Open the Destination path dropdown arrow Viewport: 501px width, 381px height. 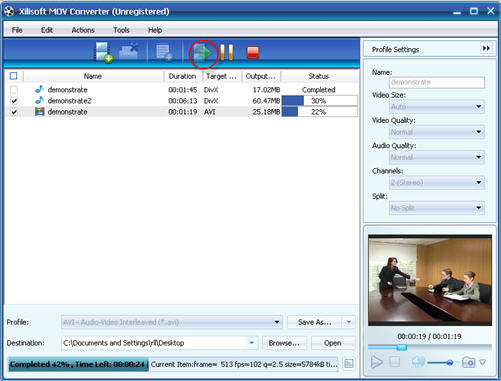point(252,343)
